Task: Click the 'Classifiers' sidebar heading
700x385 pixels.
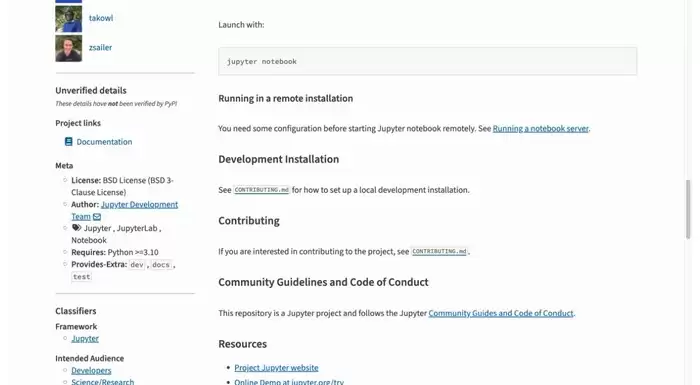Action: pos(76,311)
